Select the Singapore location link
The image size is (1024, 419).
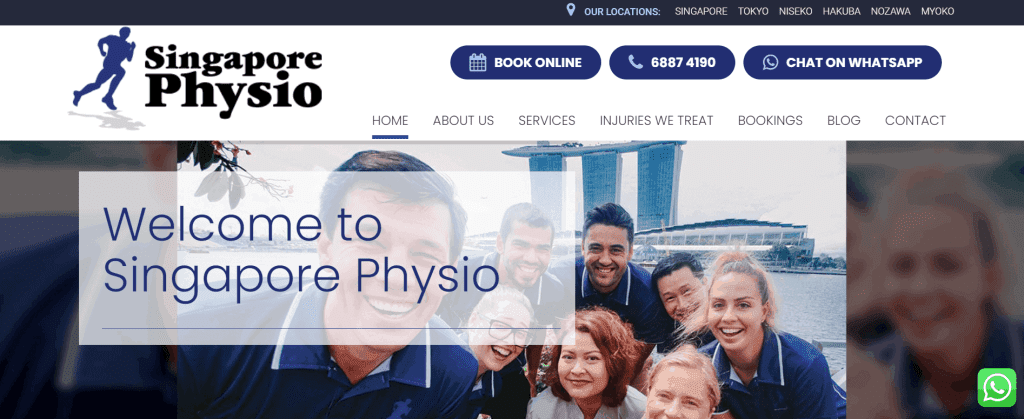pos(701,11)
